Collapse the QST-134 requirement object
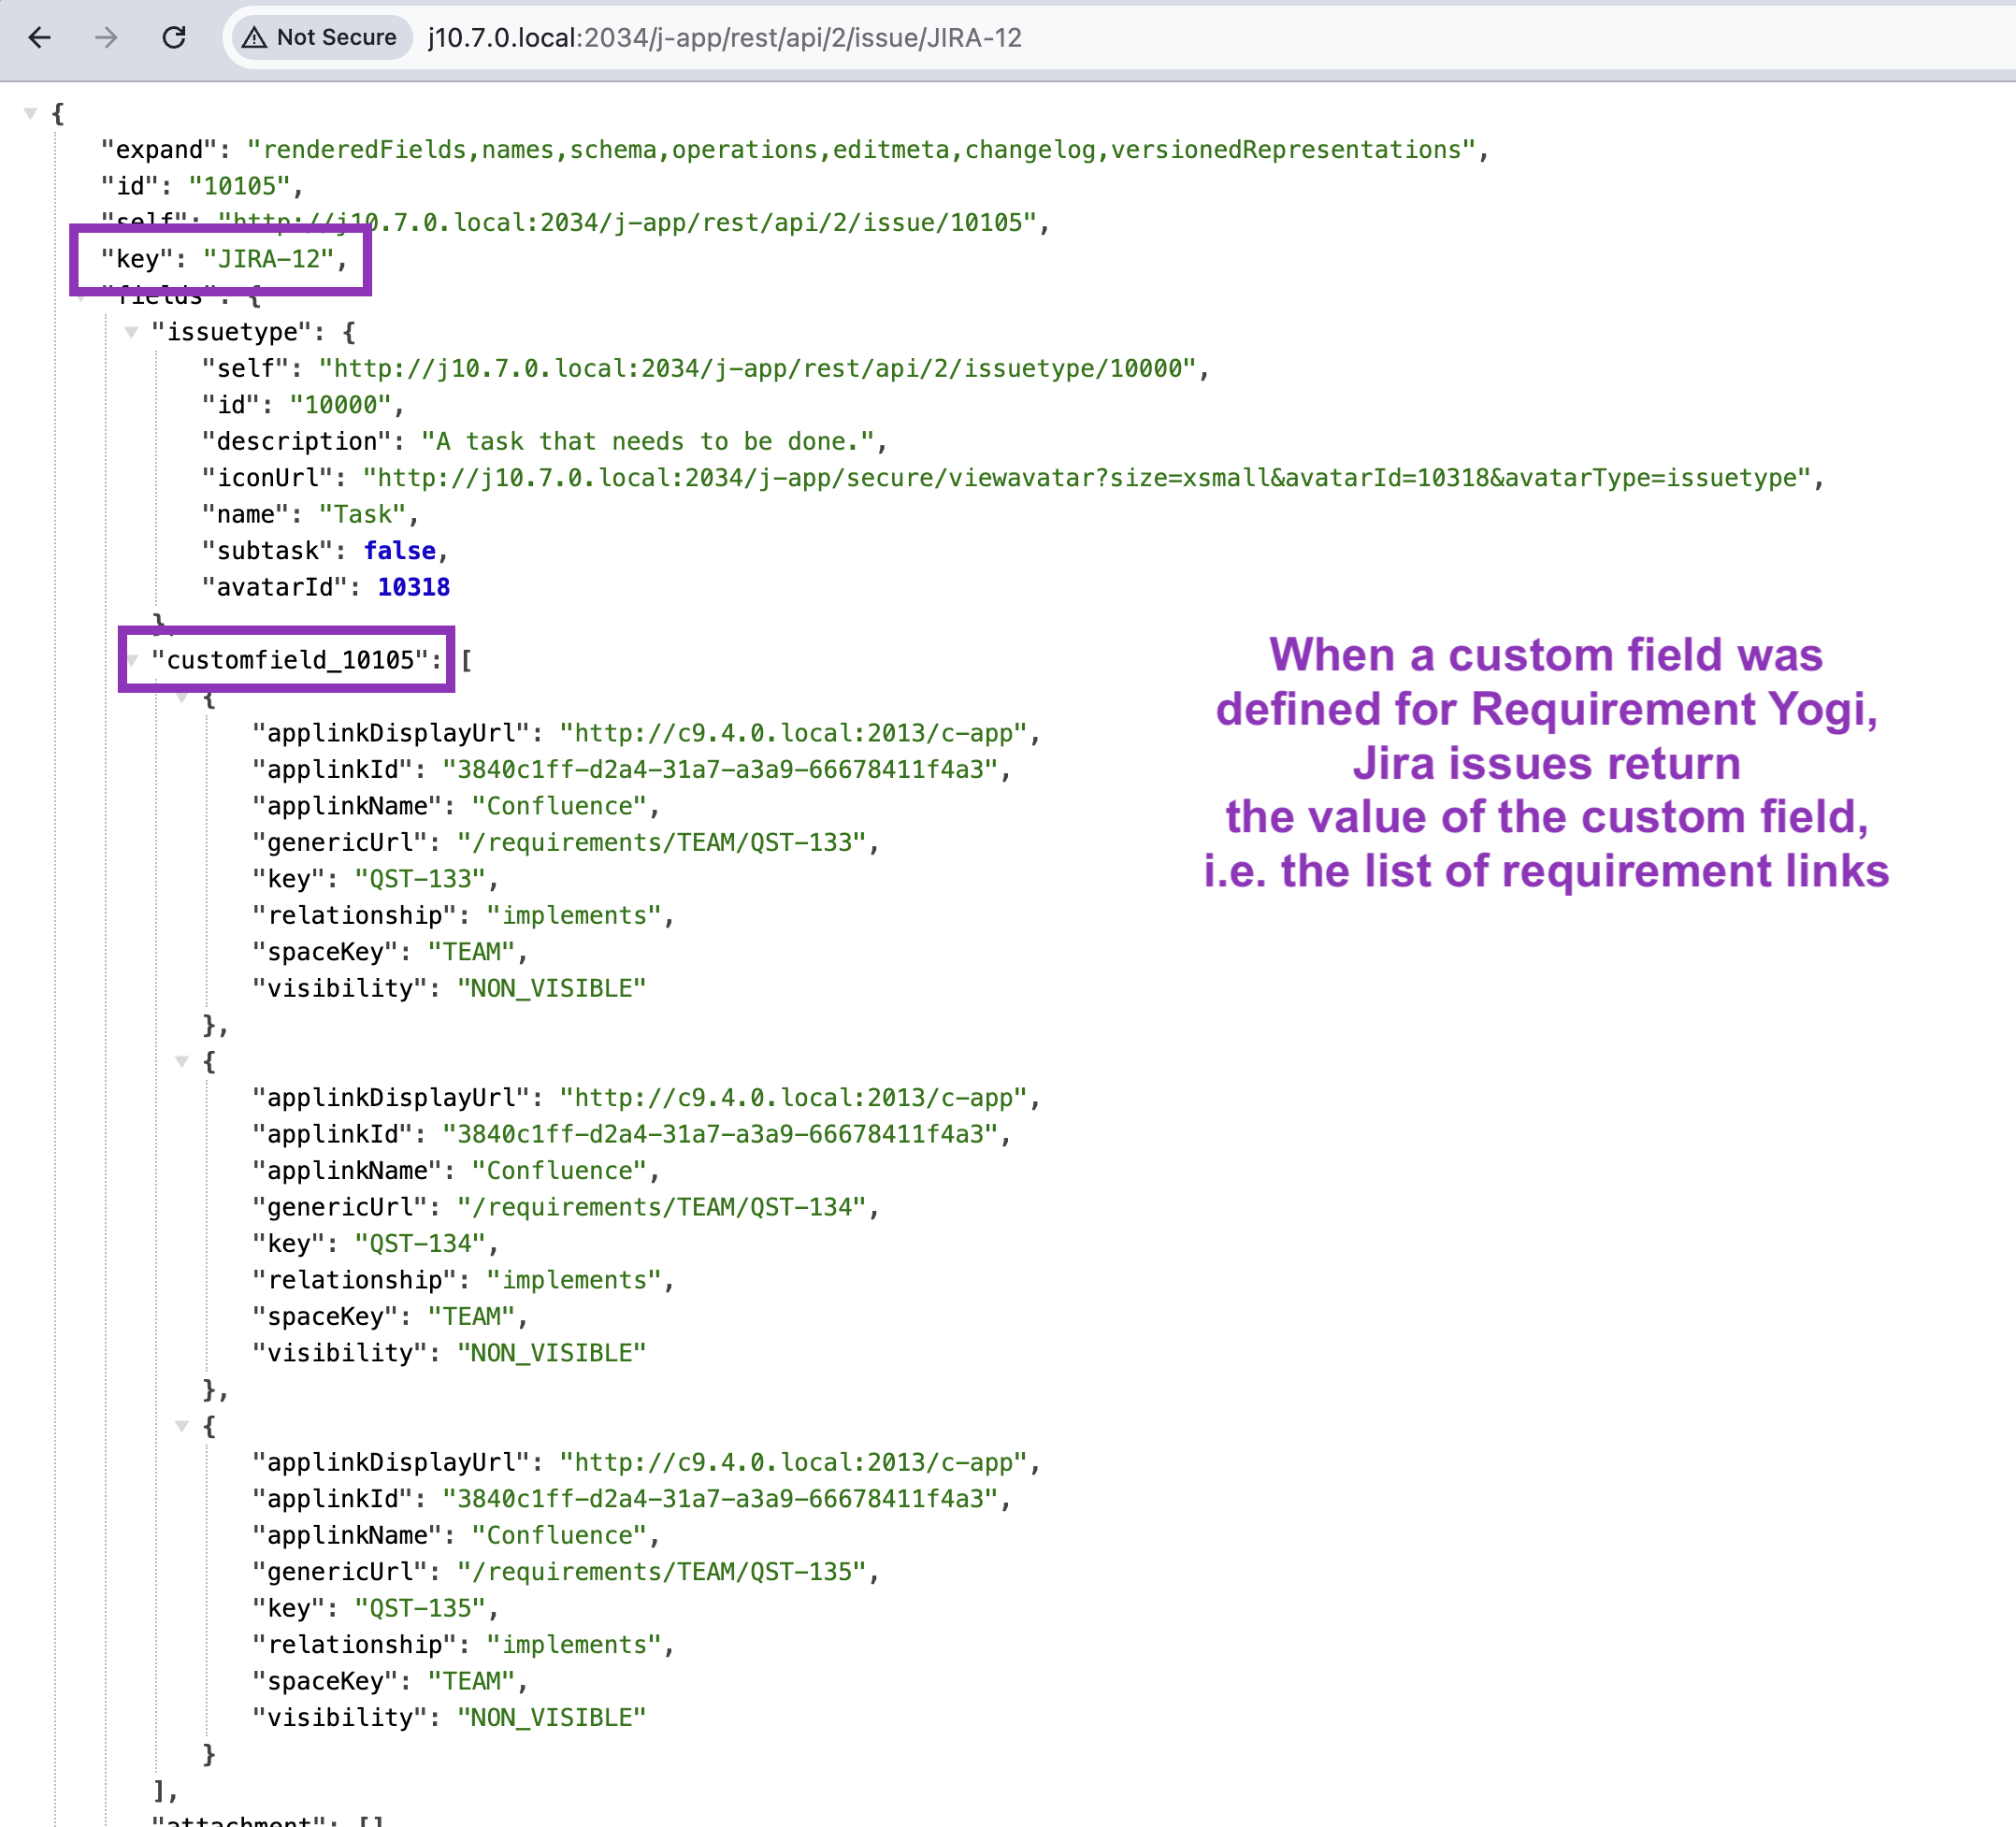The width and height of the screenshot is (2016, 1827). point(182,1061)
